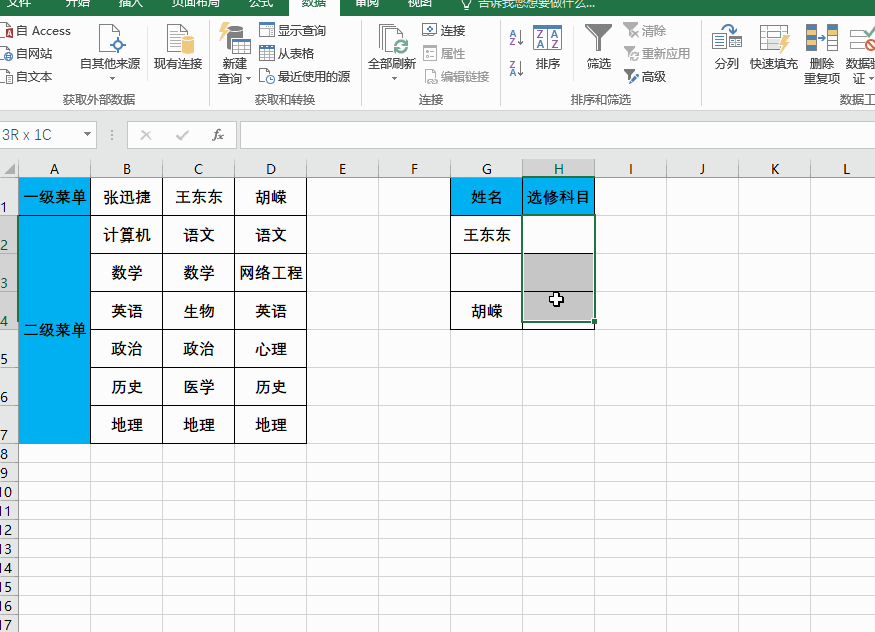Viewport: 875px width, 632px height.
Task: Select cell containing 一级菜单
Action: tap(54, 197)
